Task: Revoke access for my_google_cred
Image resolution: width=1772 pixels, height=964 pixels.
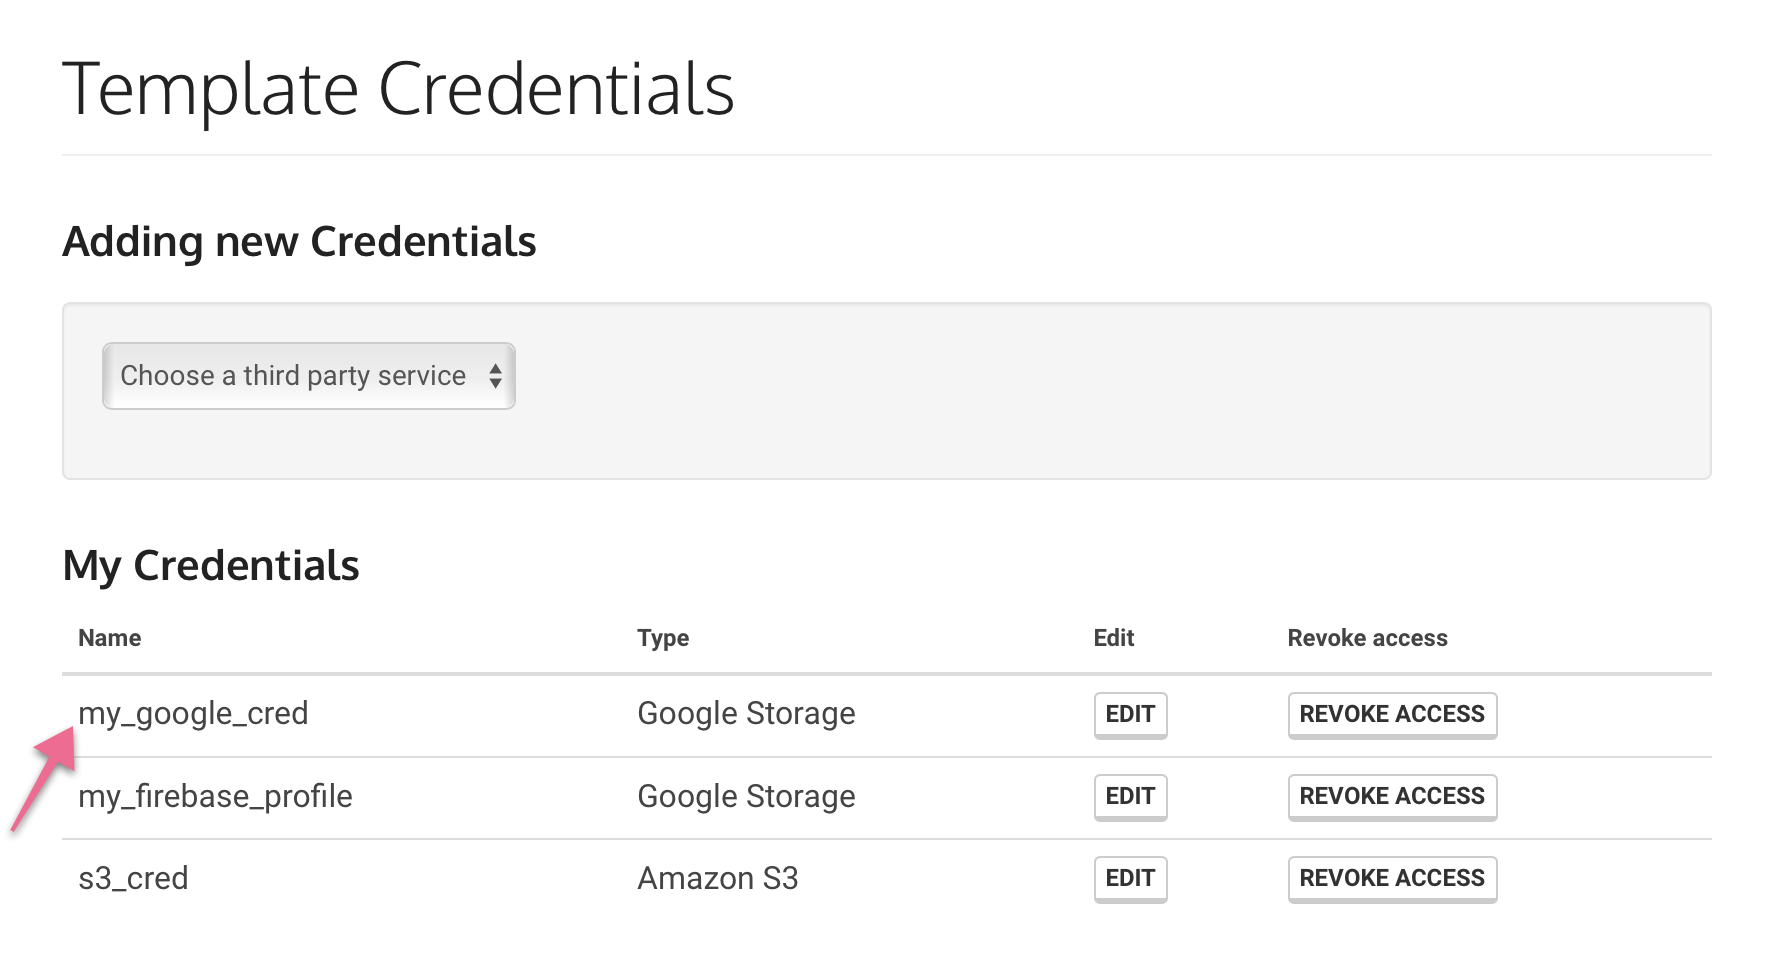Action: click(x=1392, y=714)
